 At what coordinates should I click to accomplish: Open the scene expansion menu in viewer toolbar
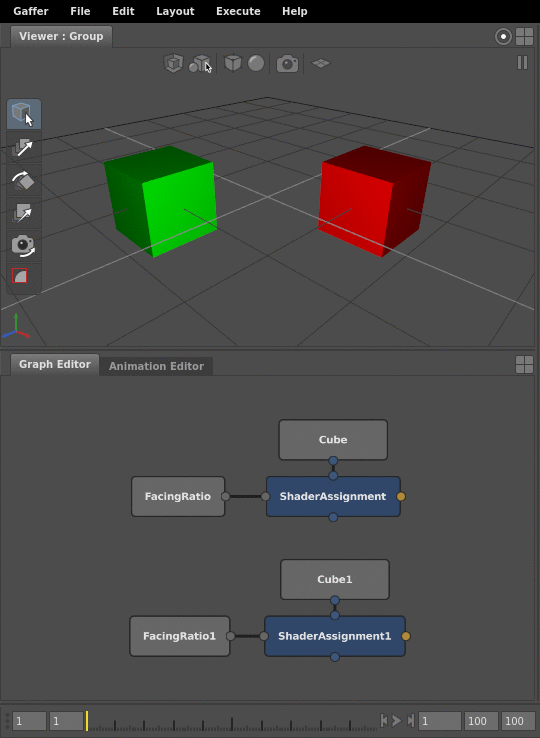point(173,63)
